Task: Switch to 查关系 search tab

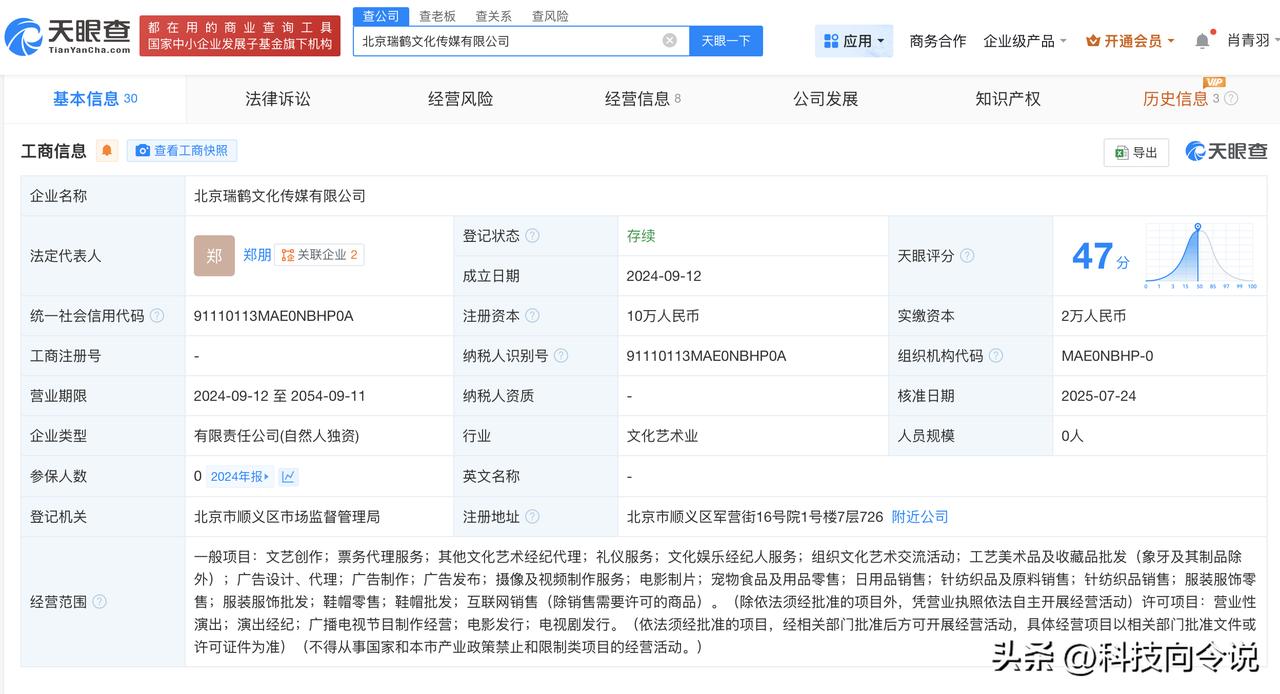Action: pyautogui.click(x=493, y=16)
